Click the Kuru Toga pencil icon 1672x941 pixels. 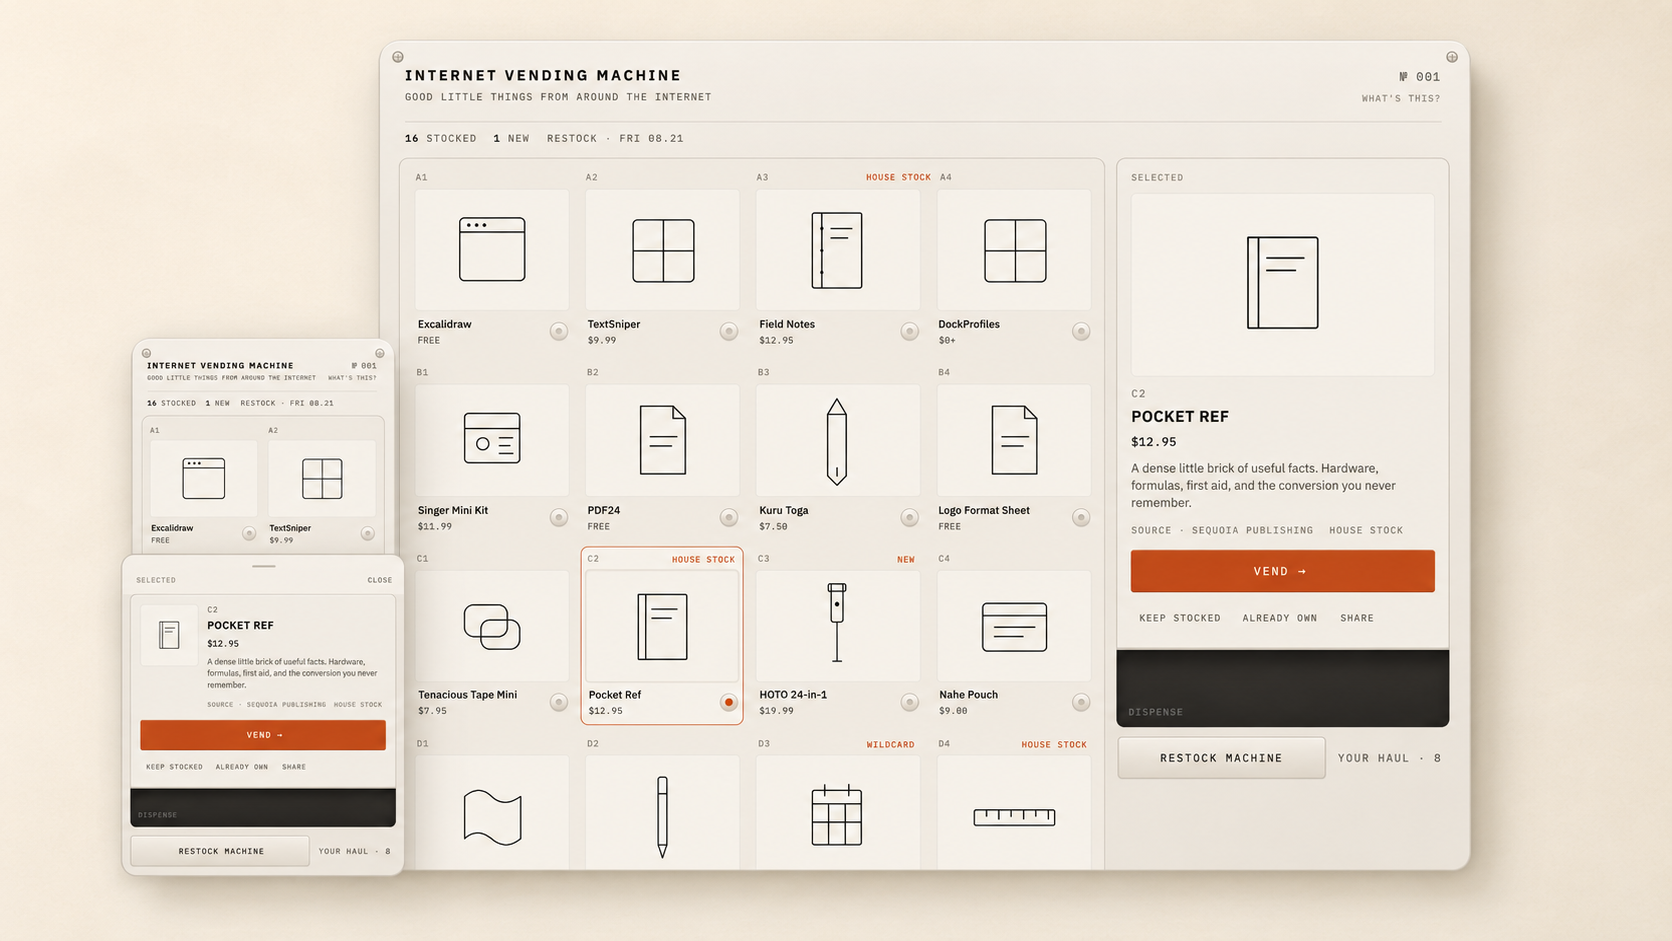[837, 441]
